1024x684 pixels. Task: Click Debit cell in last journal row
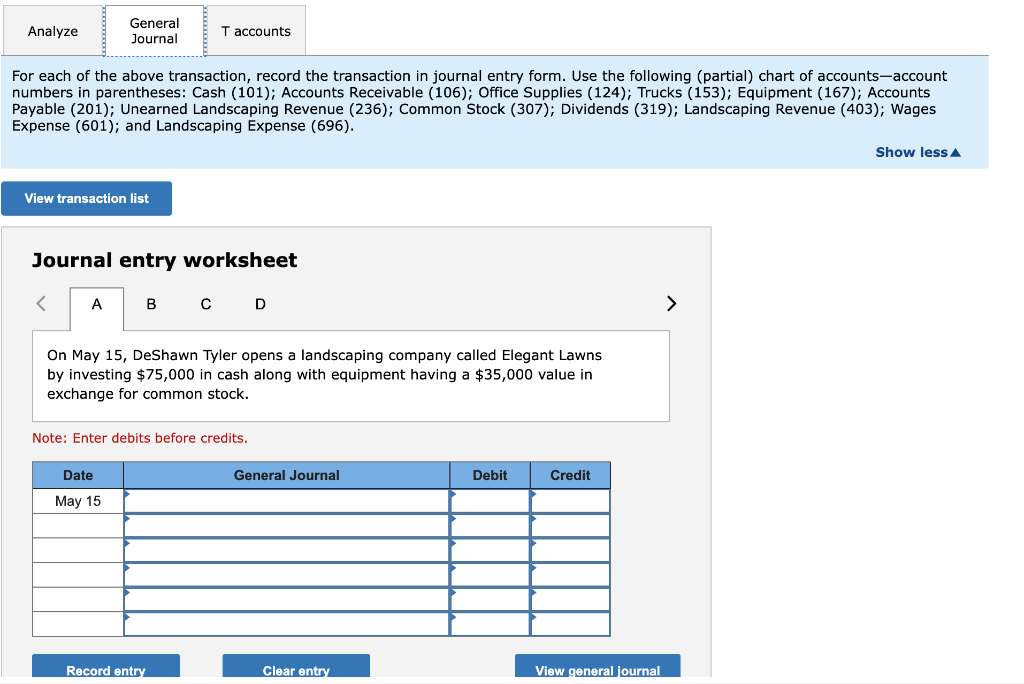(490, 624)
